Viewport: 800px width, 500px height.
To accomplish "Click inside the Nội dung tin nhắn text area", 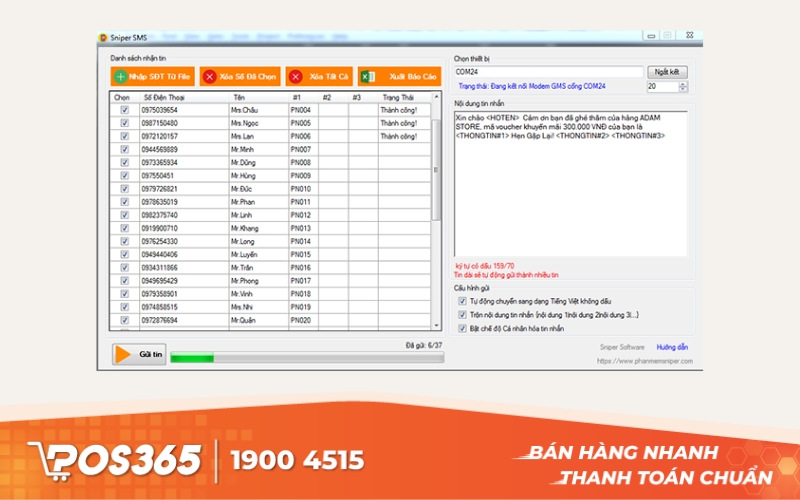I will point(570,184).
